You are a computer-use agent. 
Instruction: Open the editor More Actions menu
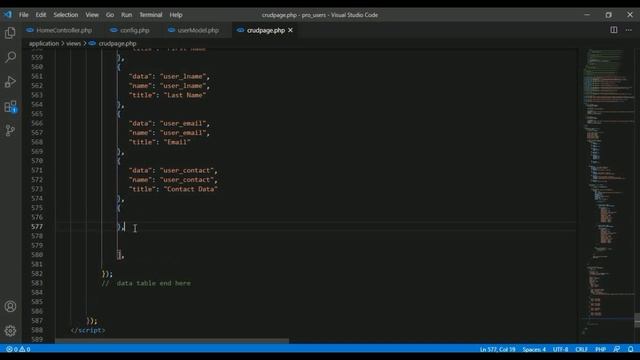629,30
